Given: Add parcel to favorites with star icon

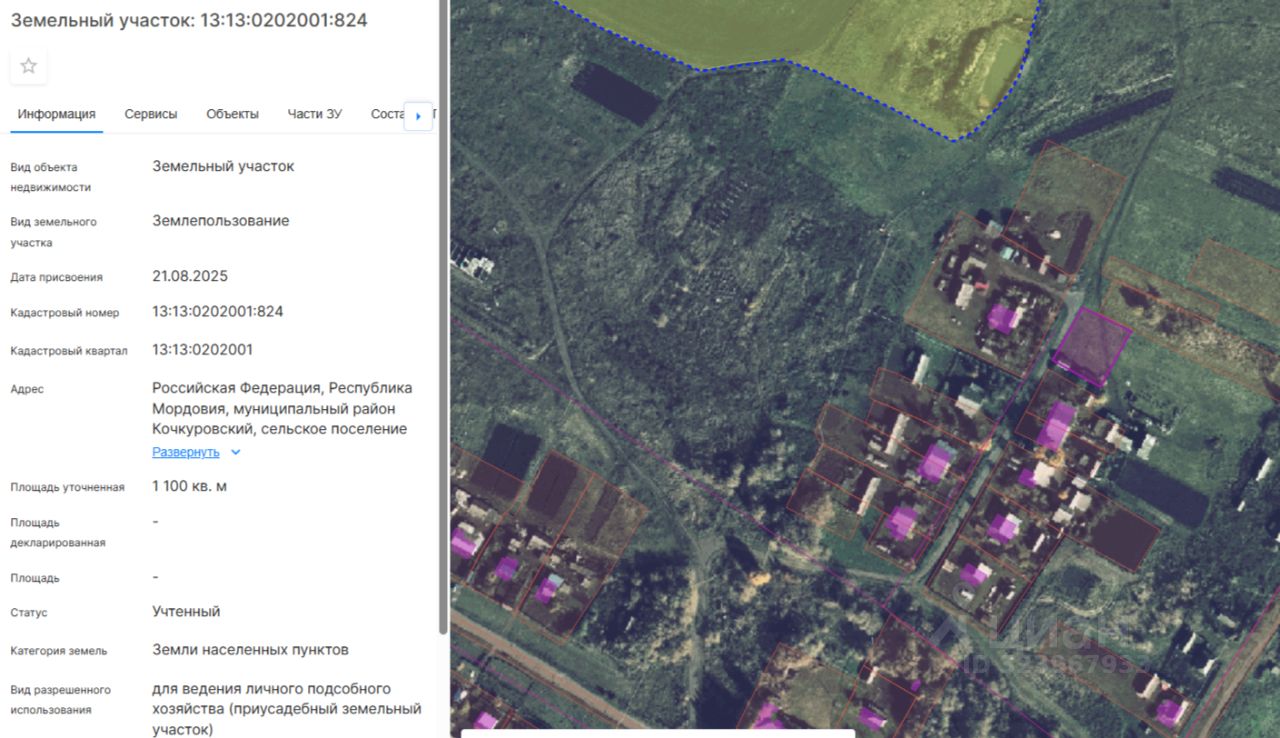Looking at the screenshot, I should click(x=29, y=66).
